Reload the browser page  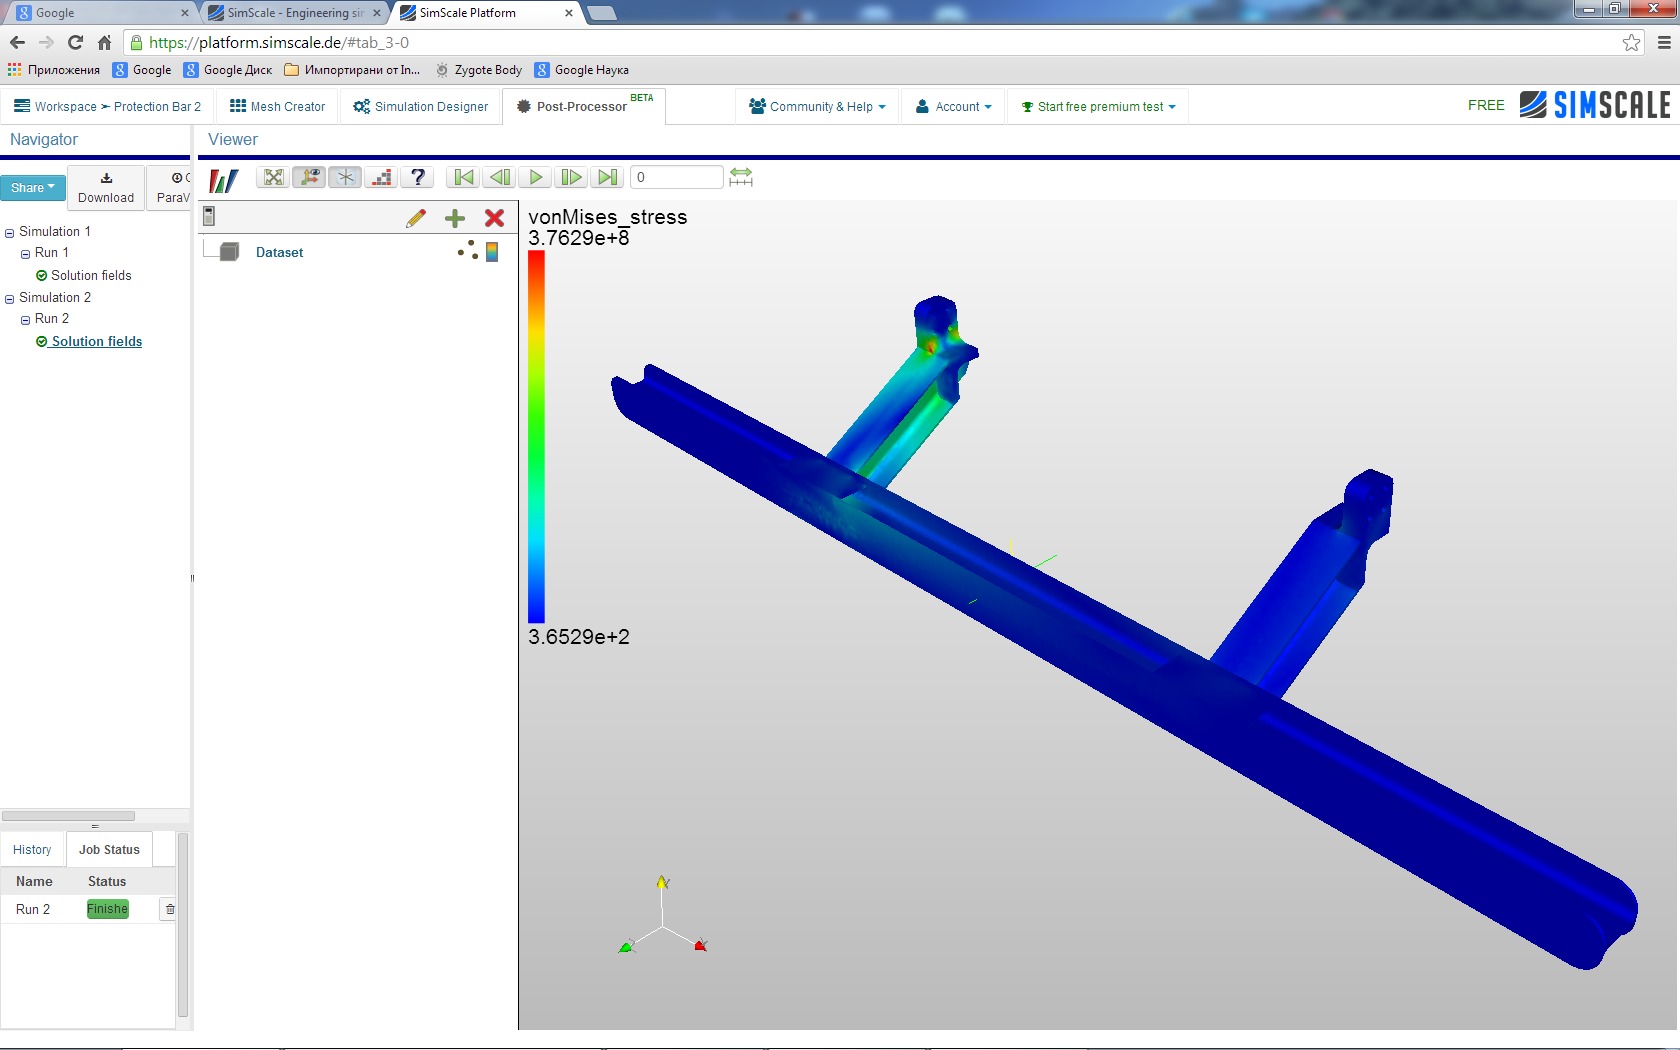point(75,42)
